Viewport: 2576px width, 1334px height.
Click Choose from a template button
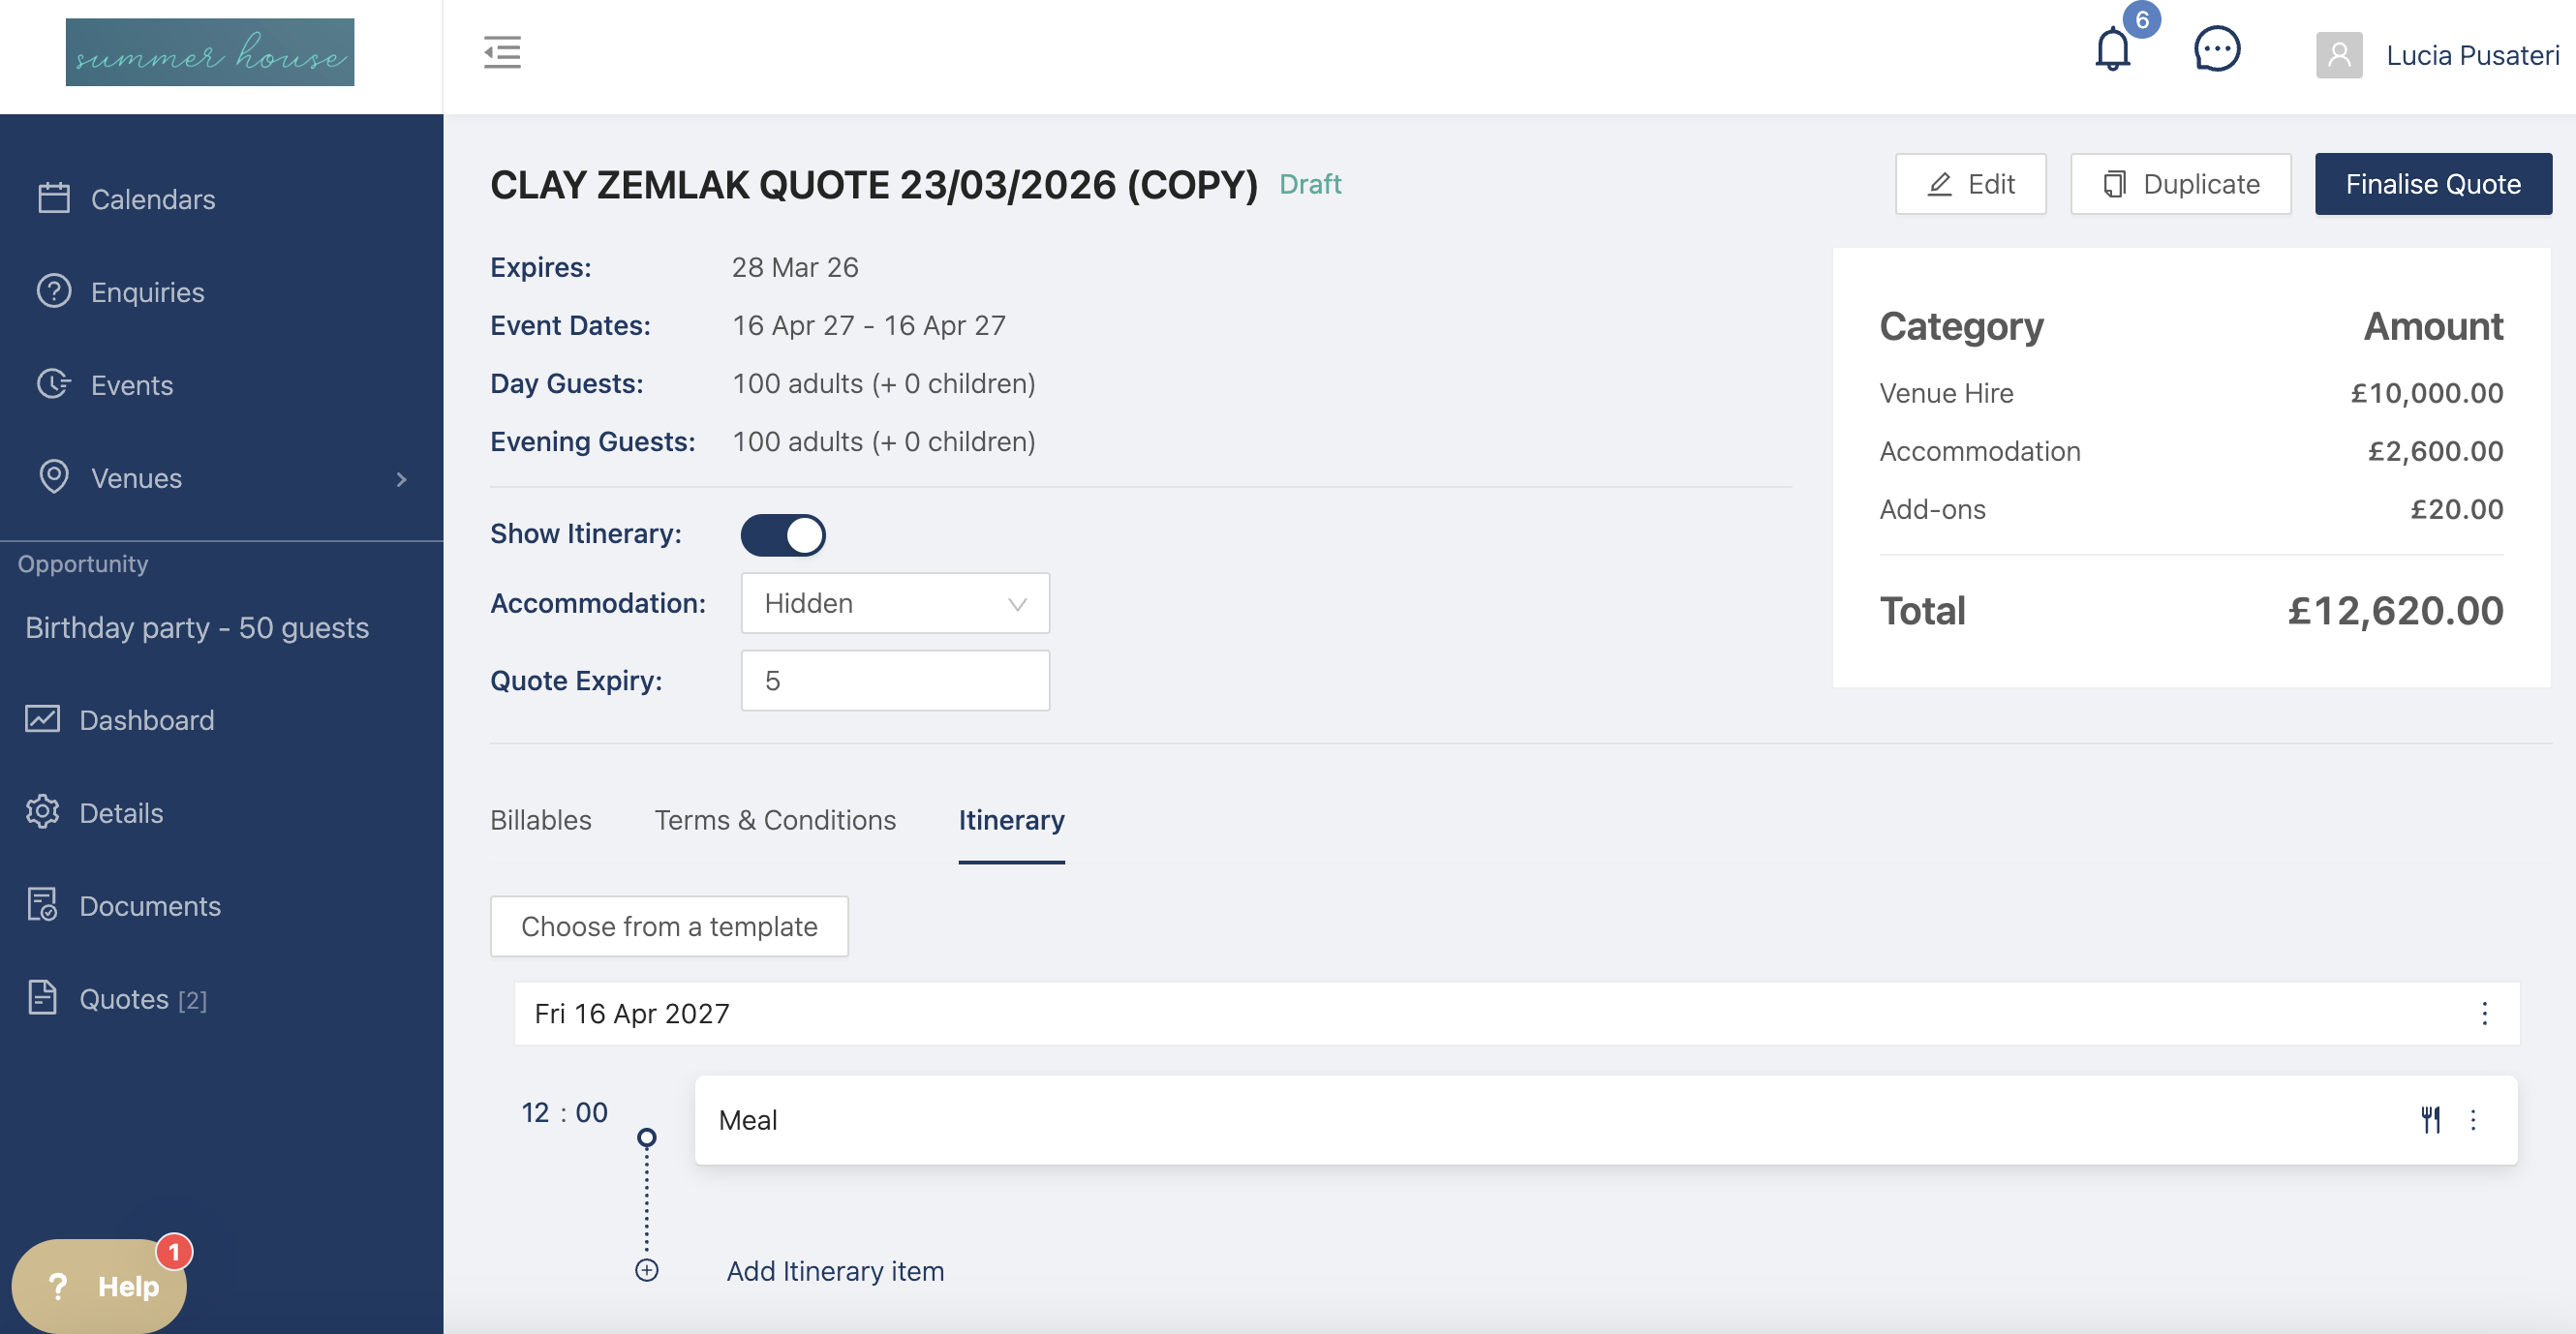coord(669,926)
